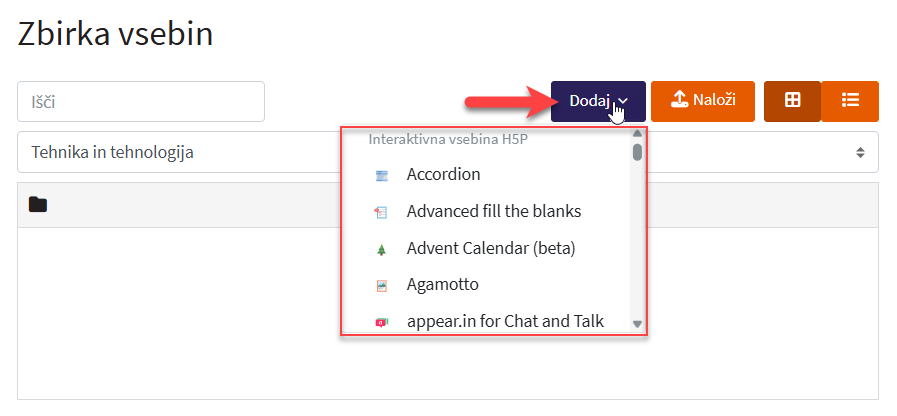The image size is (897, 416).
Task: Select Accordion text in the list
Action: pos(443,174)
